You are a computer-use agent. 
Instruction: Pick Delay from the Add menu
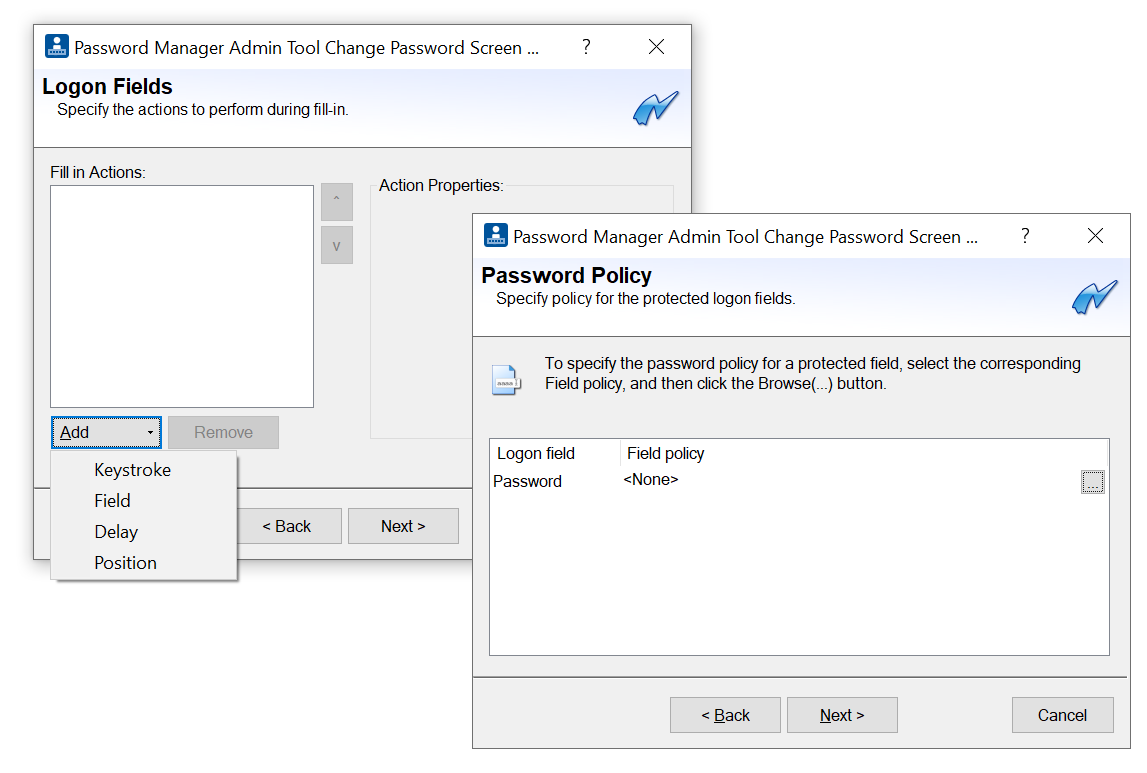pyautogui.click(x=116, y=532)
